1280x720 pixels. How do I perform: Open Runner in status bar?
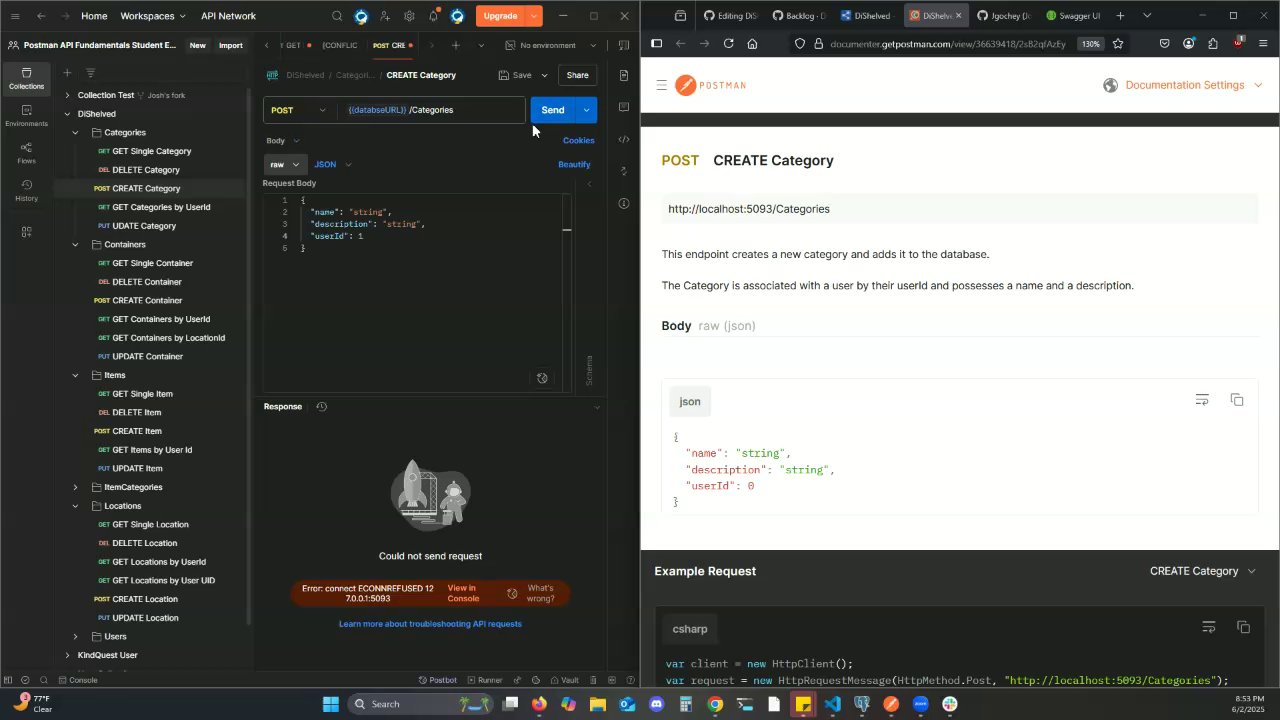(484, 680)
